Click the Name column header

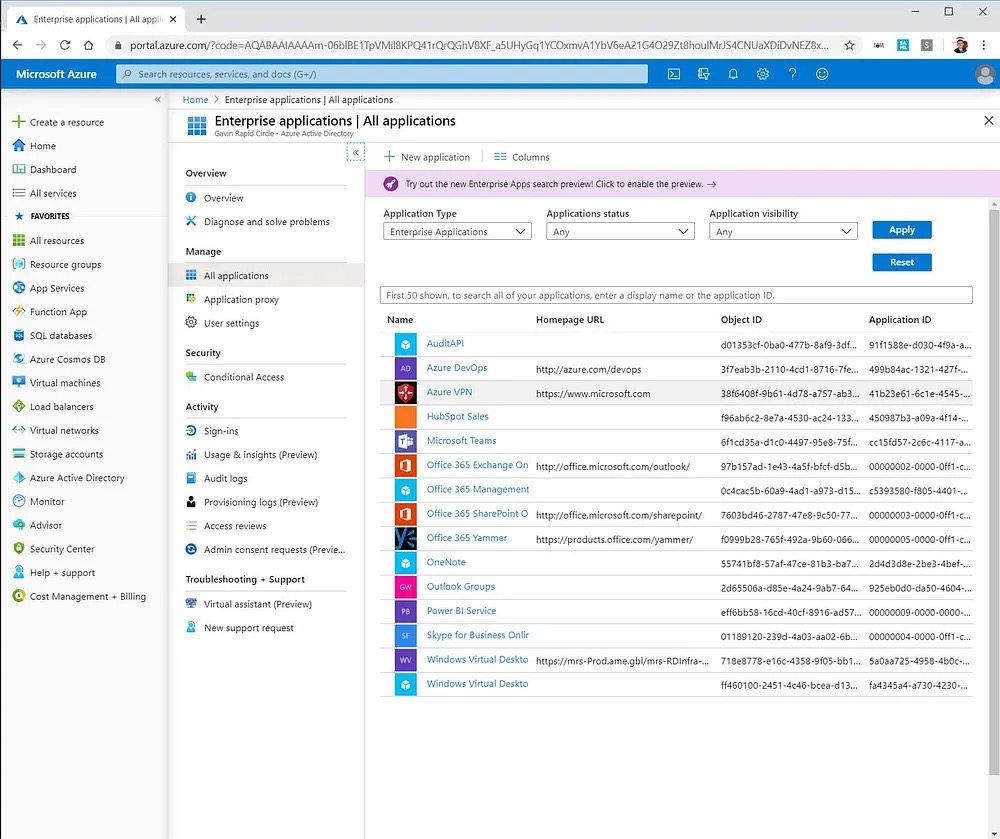click(x=400, y=319)
